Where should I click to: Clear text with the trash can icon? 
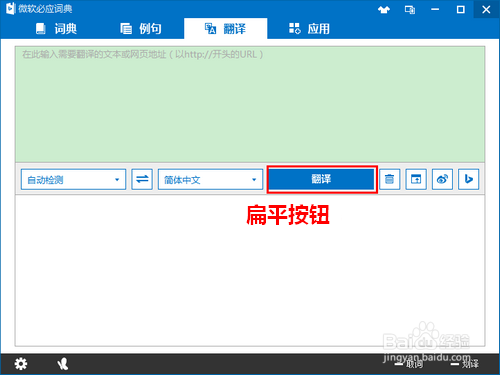tap(389, 179)
